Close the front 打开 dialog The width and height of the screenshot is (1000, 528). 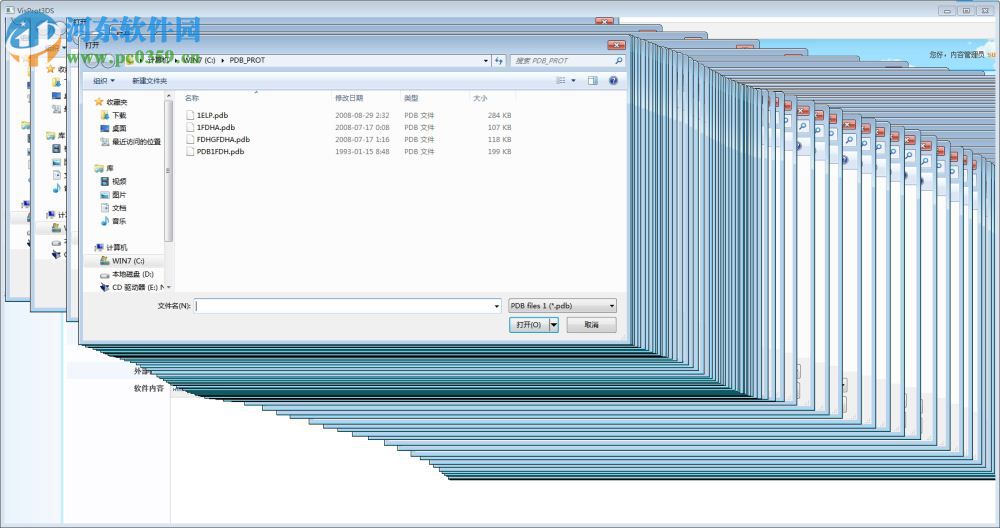616,45
